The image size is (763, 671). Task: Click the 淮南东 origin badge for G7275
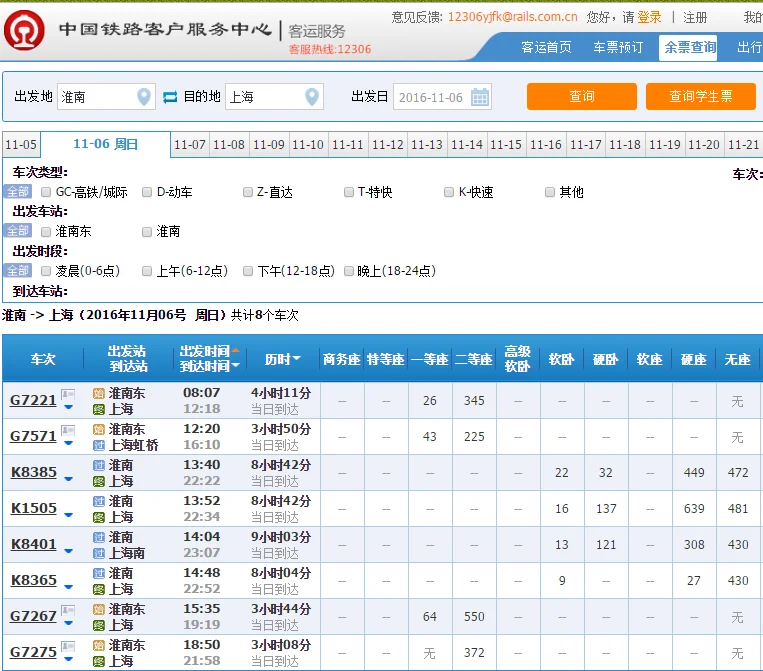[99, 645]
